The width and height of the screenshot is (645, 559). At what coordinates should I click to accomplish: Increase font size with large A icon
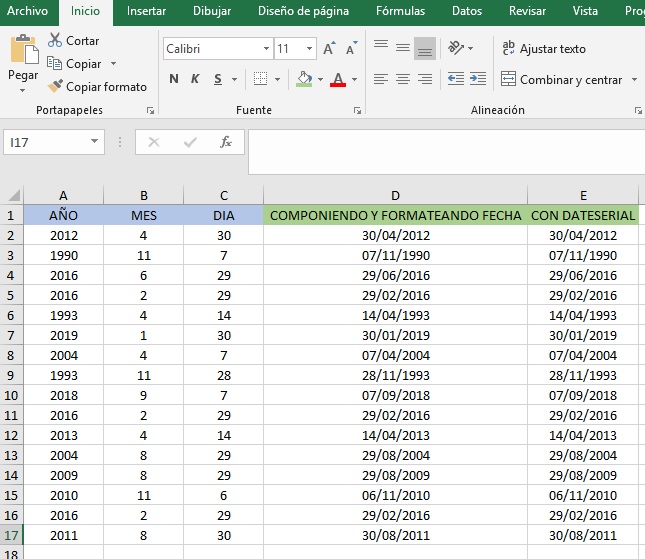tap(330, 49)
